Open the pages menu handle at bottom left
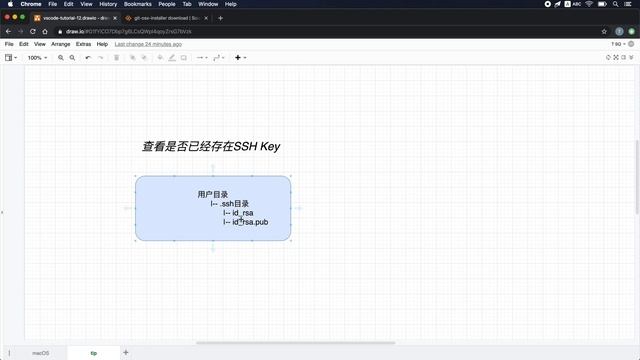This screenshot has width=640, height=360. click(x=9, y=353)
